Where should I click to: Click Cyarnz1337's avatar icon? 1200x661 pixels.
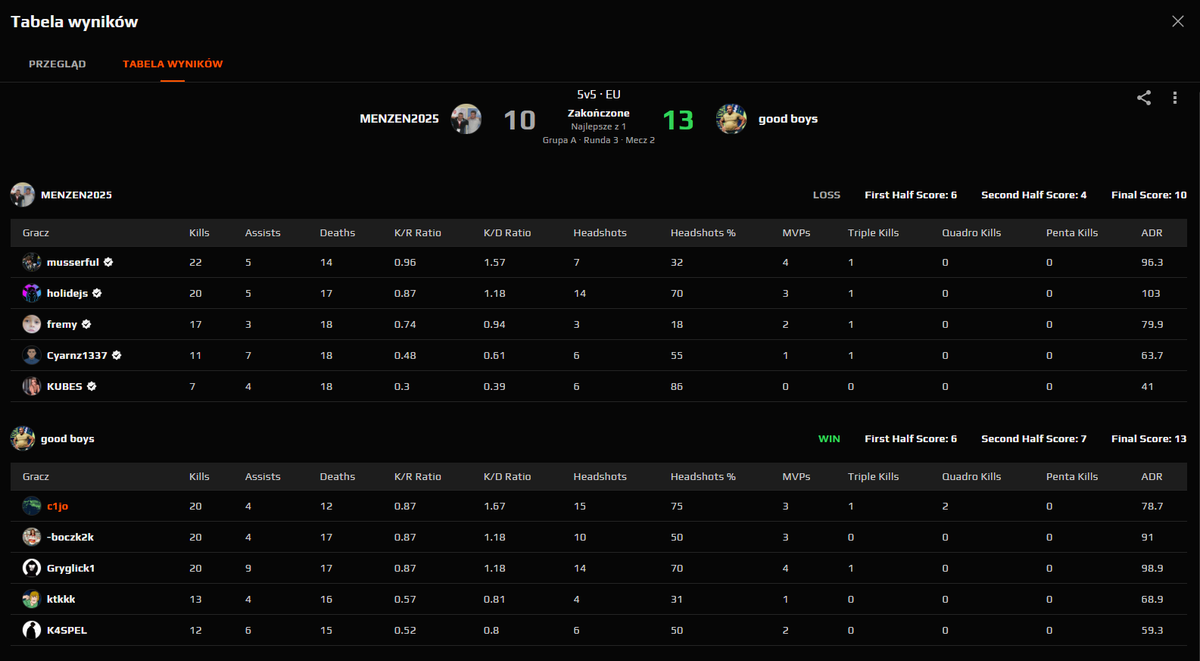point(32,355)
